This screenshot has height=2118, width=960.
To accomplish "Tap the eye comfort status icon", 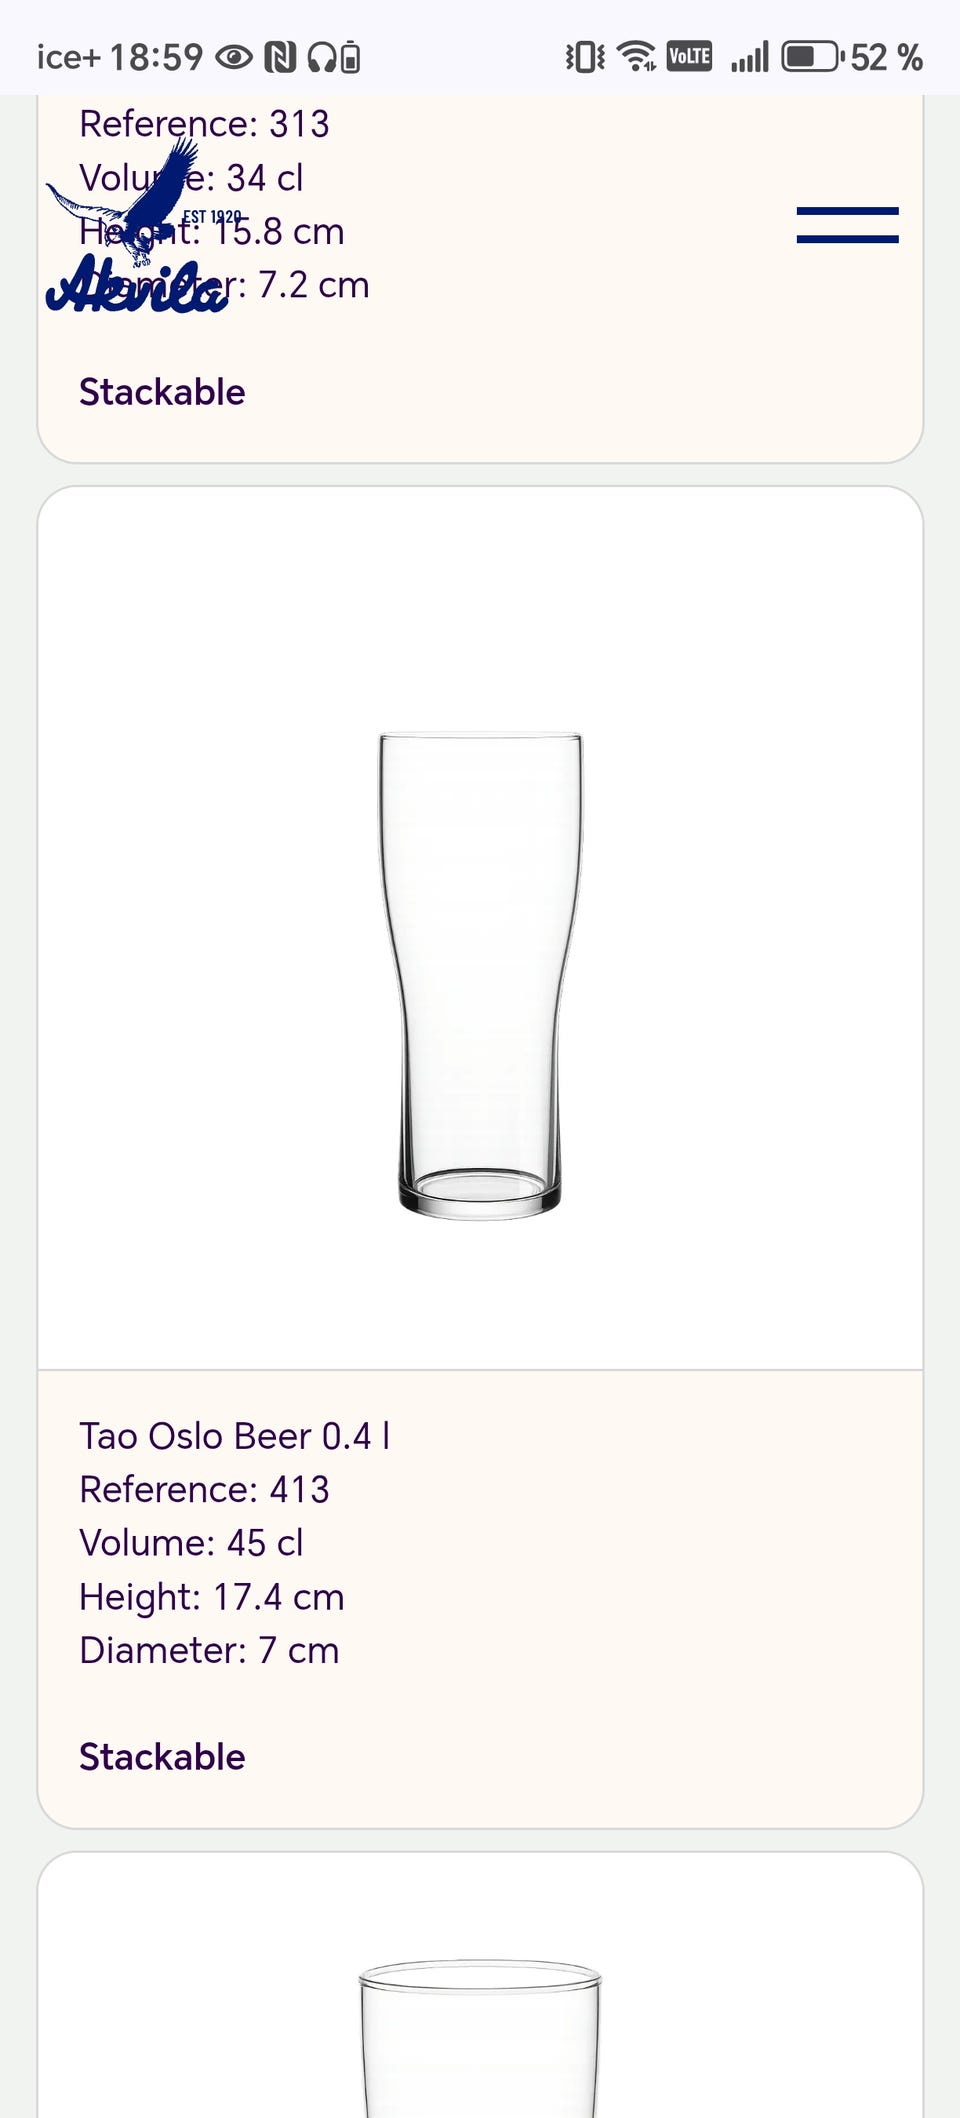I will click(233, 57).
